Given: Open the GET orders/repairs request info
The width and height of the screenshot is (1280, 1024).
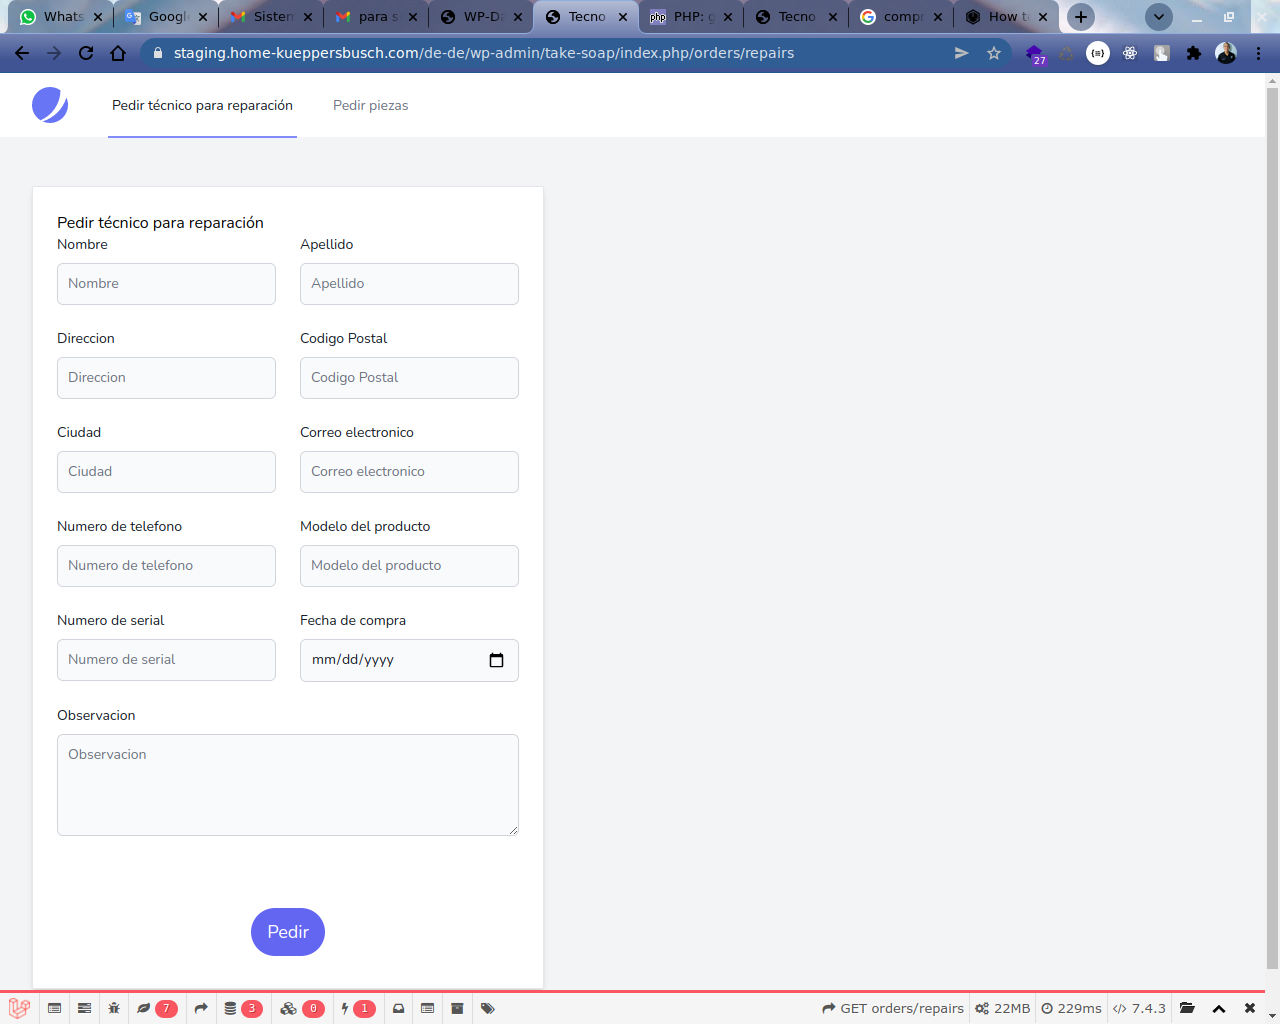Looking at the screenshot, I should [893, 1008].
